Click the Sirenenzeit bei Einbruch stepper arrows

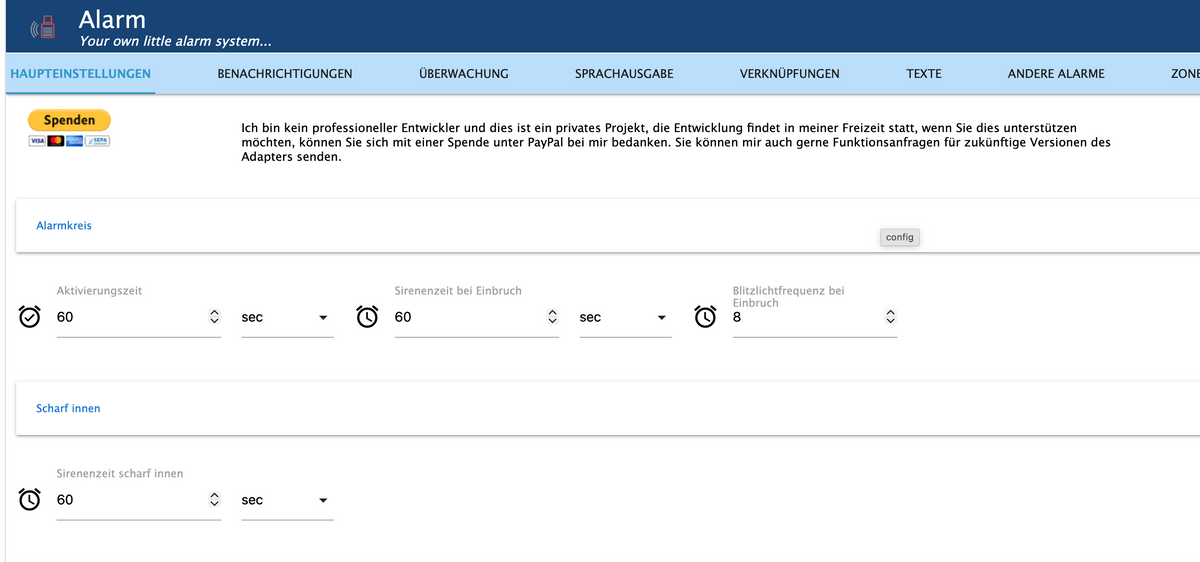[551, 317]
